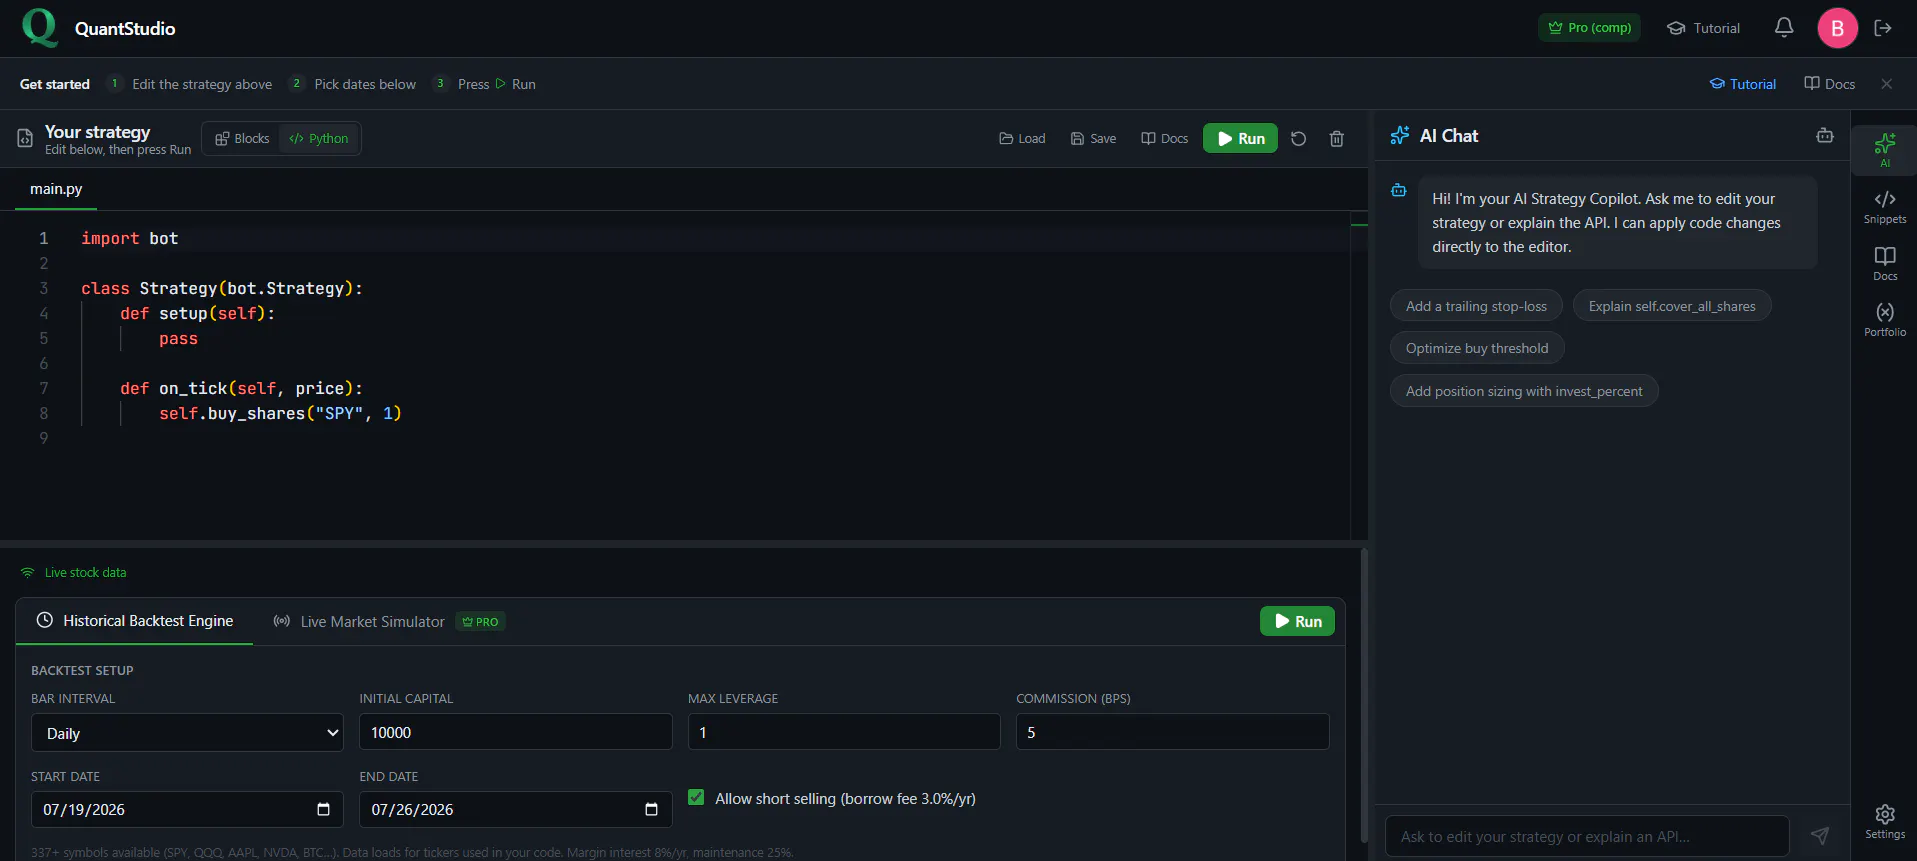1917x861 pixels.
Task: Open Tutorial in the Get started bar
Action: tap(1742, 84)
